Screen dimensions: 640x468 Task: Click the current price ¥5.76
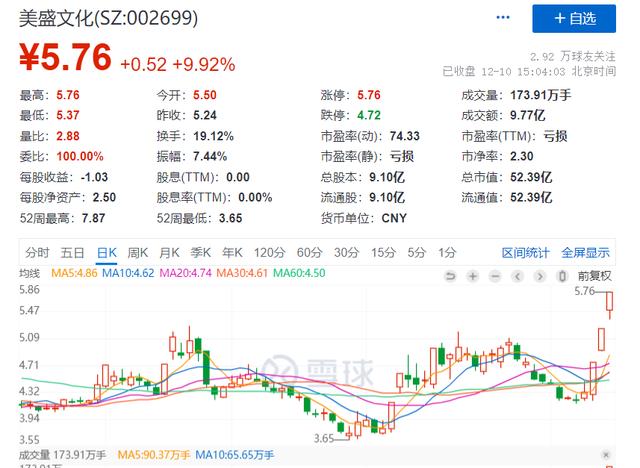pyautogui.click(x=65, y=57)
